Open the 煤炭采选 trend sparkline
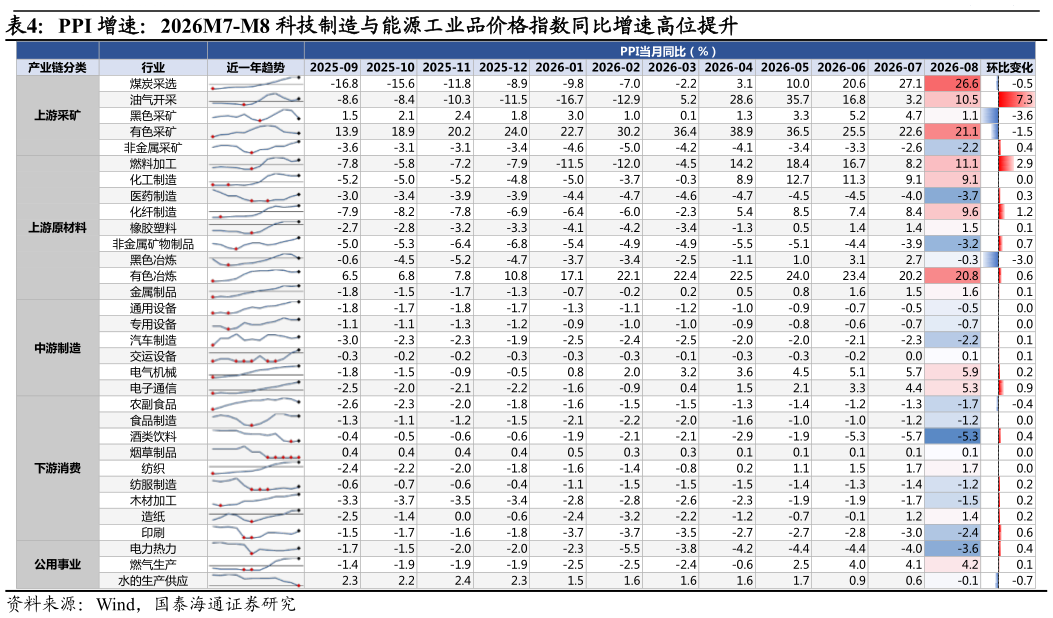 (x=256, y=83)
